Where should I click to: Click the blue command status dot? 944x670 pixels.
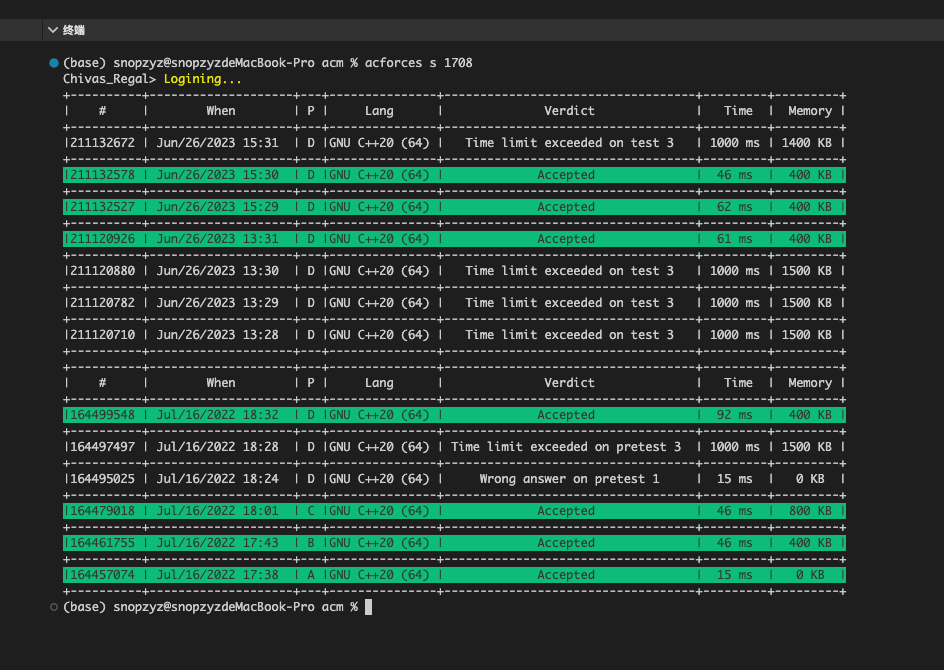tap(54, 63)
